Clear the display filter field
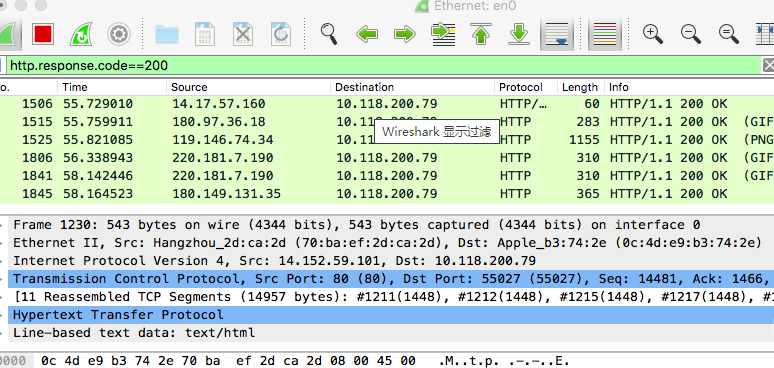The image size is (774, 368). 769,65
